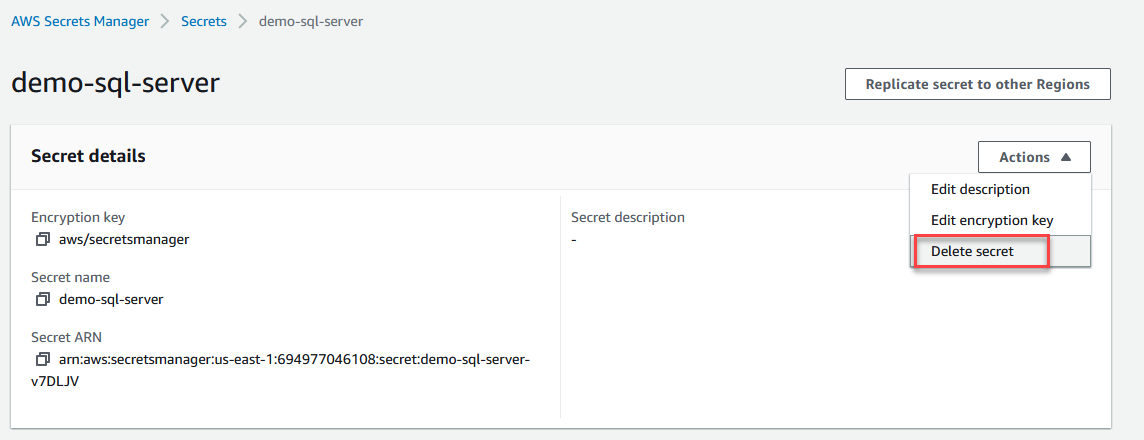Copy the encryption key value icon
The height and width of the screenshot is (440, 1144).
point(42,239)
